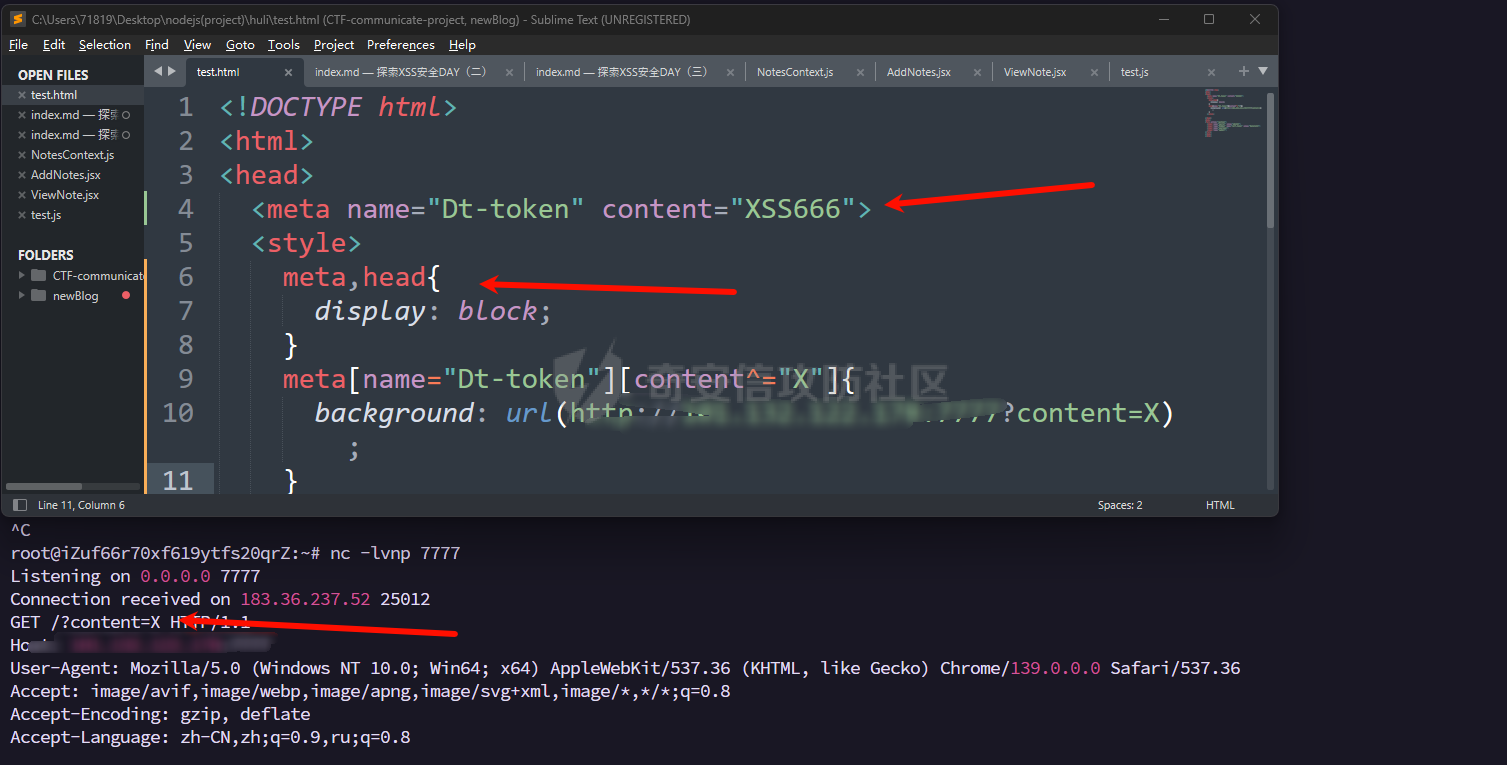Click IP 183.36.237.52 in terminal window
Screen dimensions: 1507x765
(x=305, y=599)
